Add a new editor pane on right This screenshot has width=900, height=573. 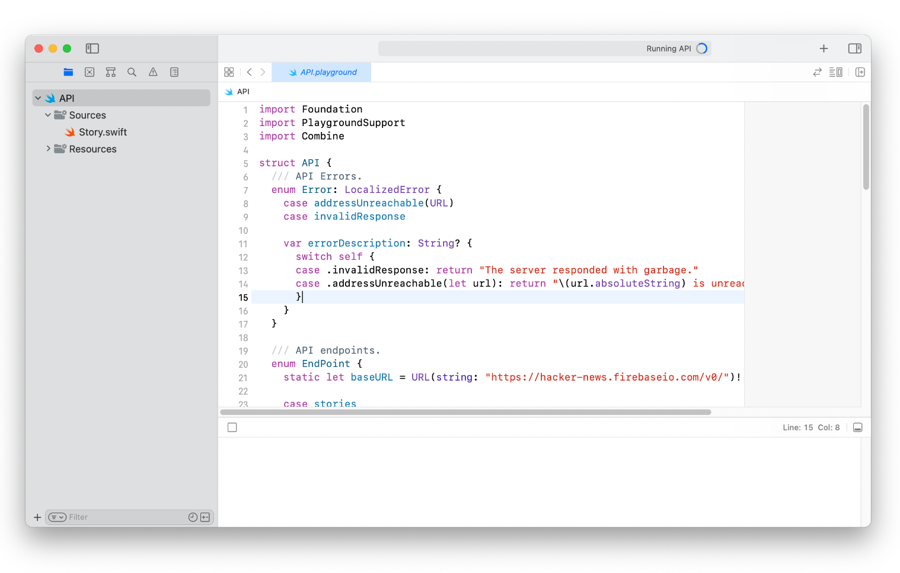pos(860,72)
